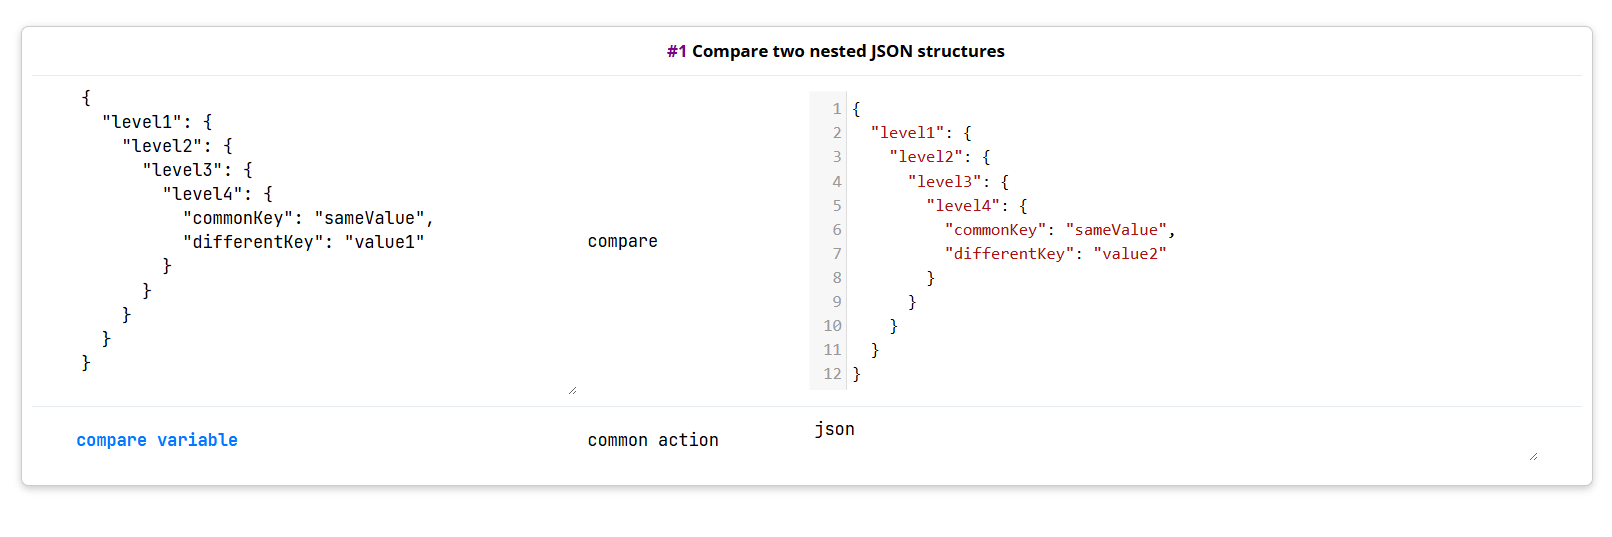Click line number 12 in code gutter
The image size is (1612, 537).
pyautogui.click(x=832, y=374)
